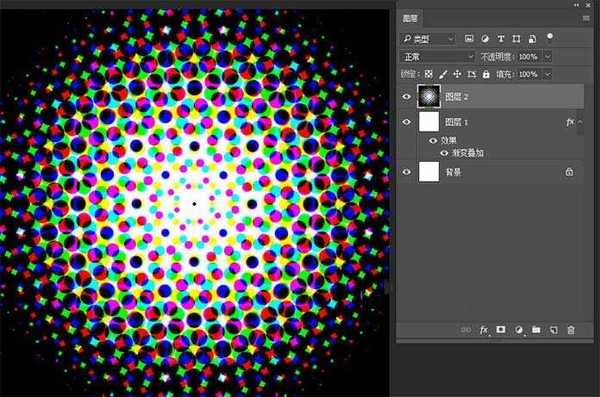This screenshot has height=397, width=600.
Task: Hide the 图层 1 layer eye
Action: tap(407, 122)
